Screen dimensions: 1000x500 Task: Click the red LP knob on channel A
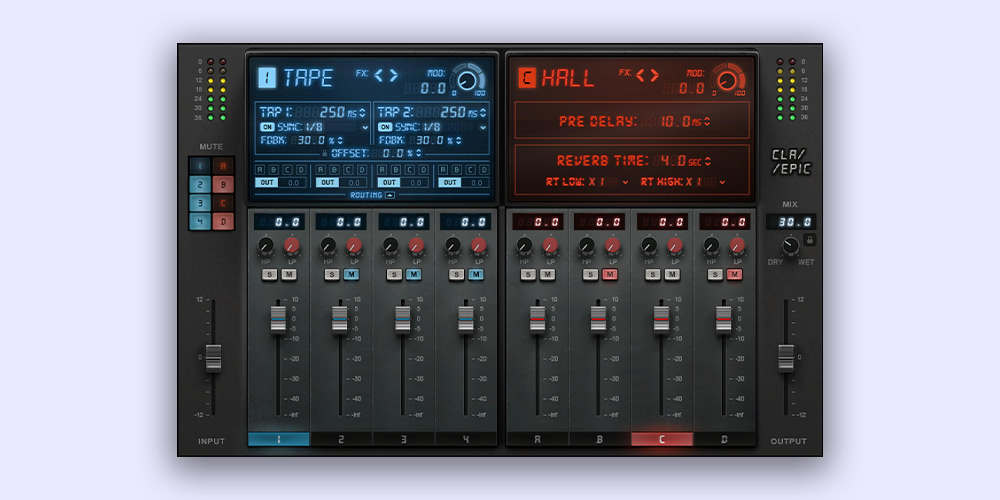click(549, 246)
